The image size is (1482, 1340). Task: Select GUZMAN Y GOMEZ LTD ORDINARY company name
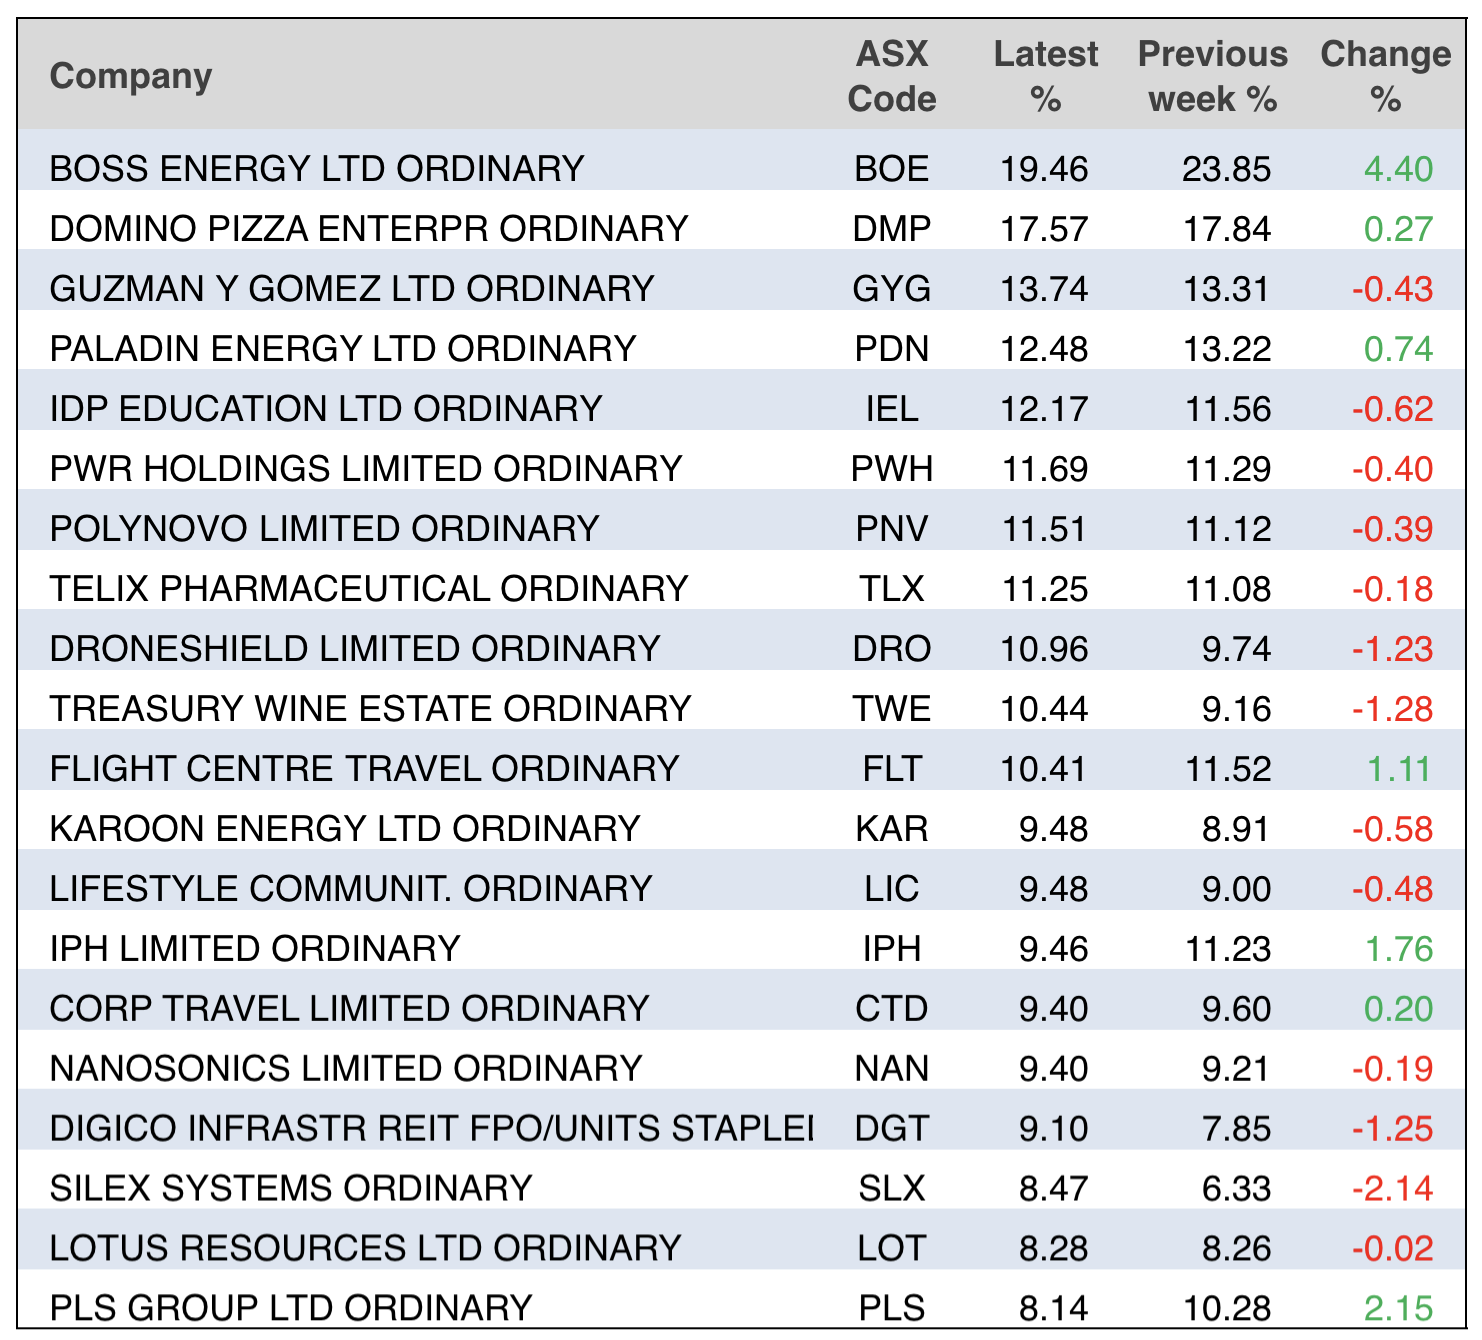point(351,289)
